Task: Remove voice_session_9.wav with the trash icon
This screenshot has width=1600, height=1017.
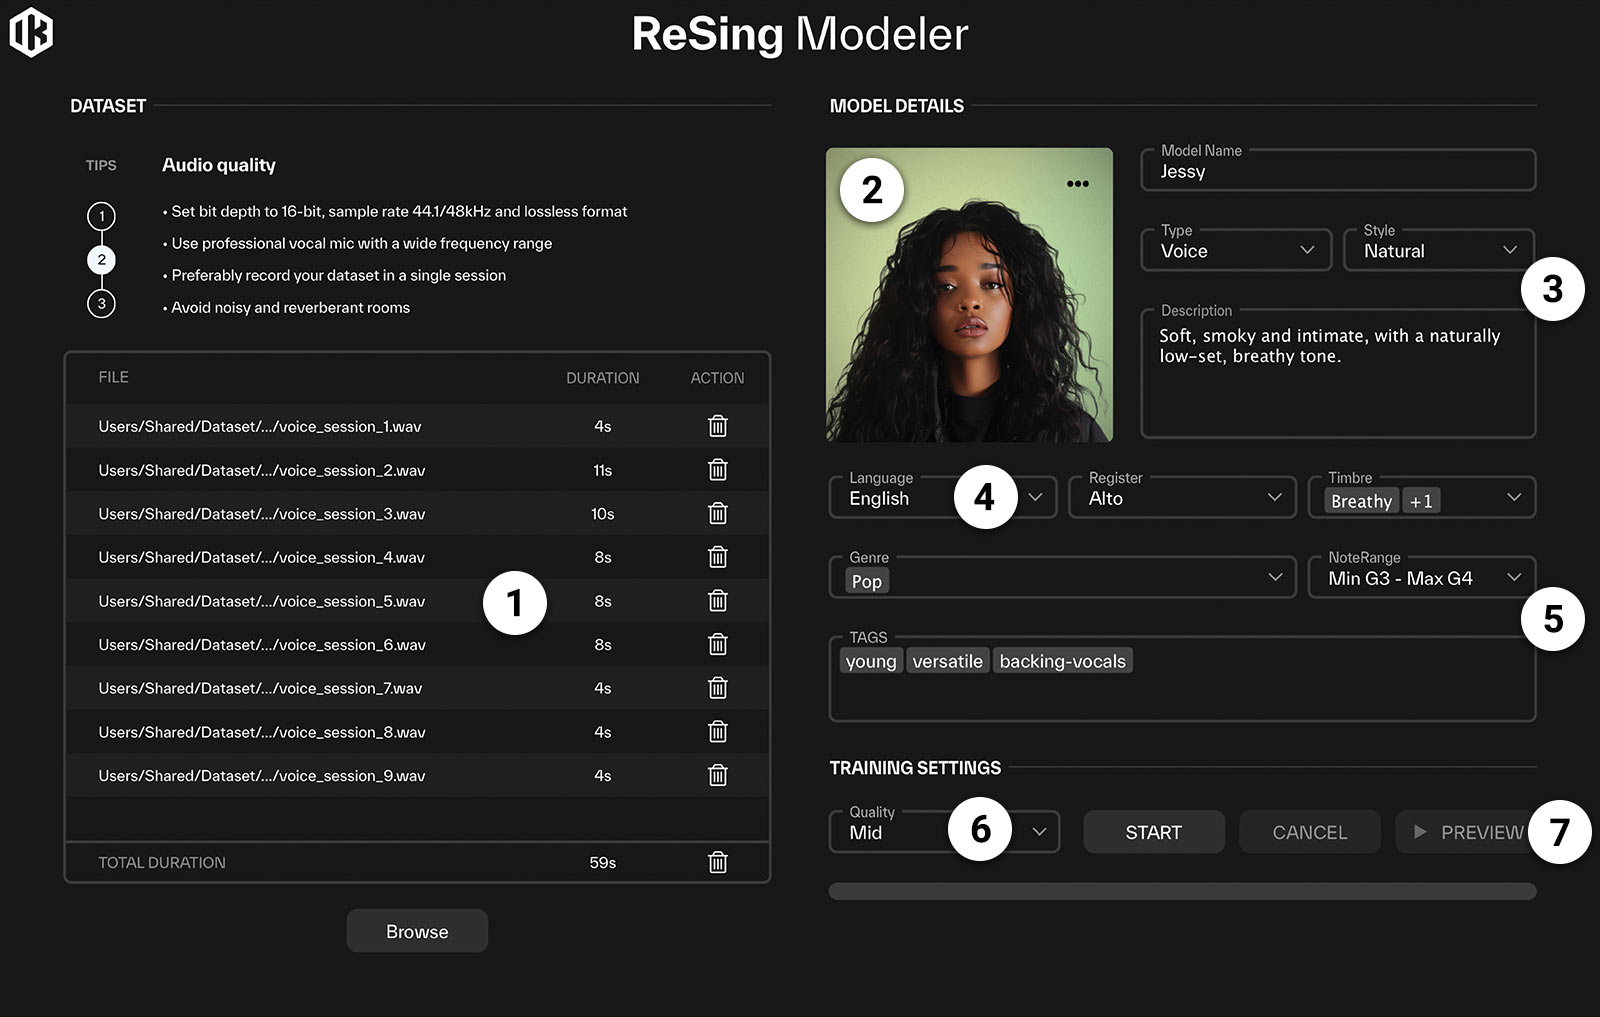Action: [717, 775]
